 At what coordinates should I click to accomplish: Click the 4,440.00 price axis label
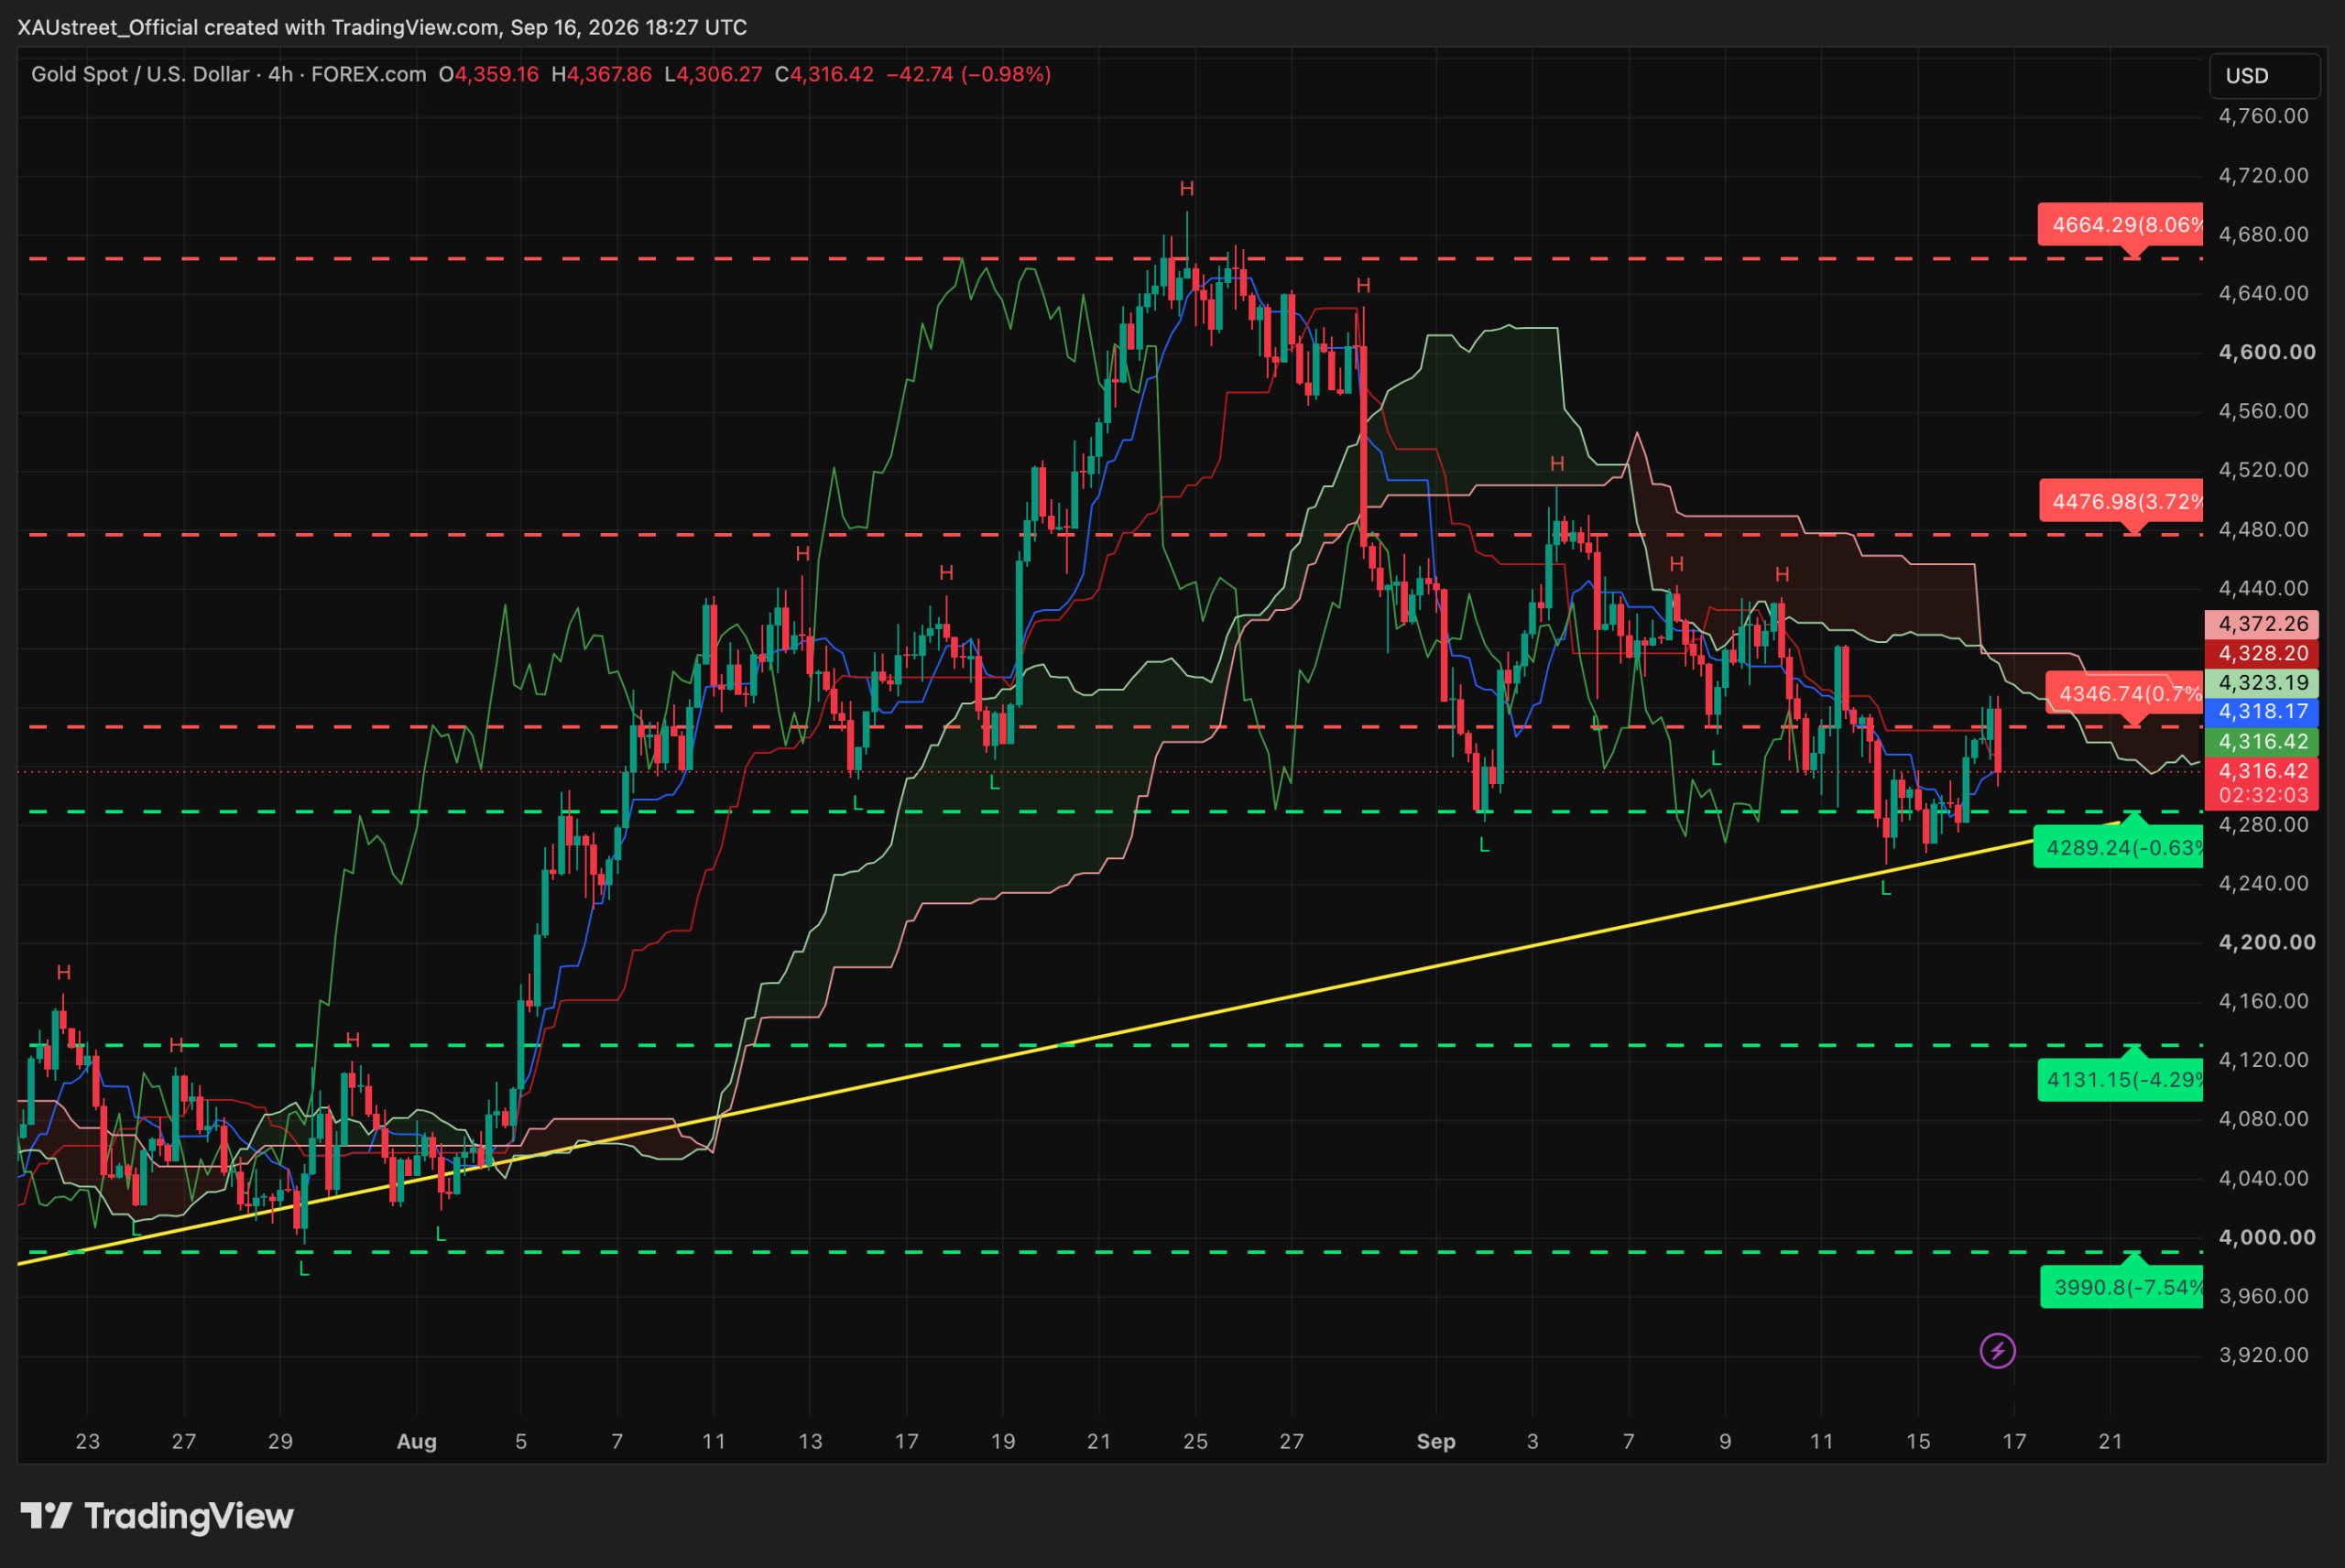tap(2263, 588)
